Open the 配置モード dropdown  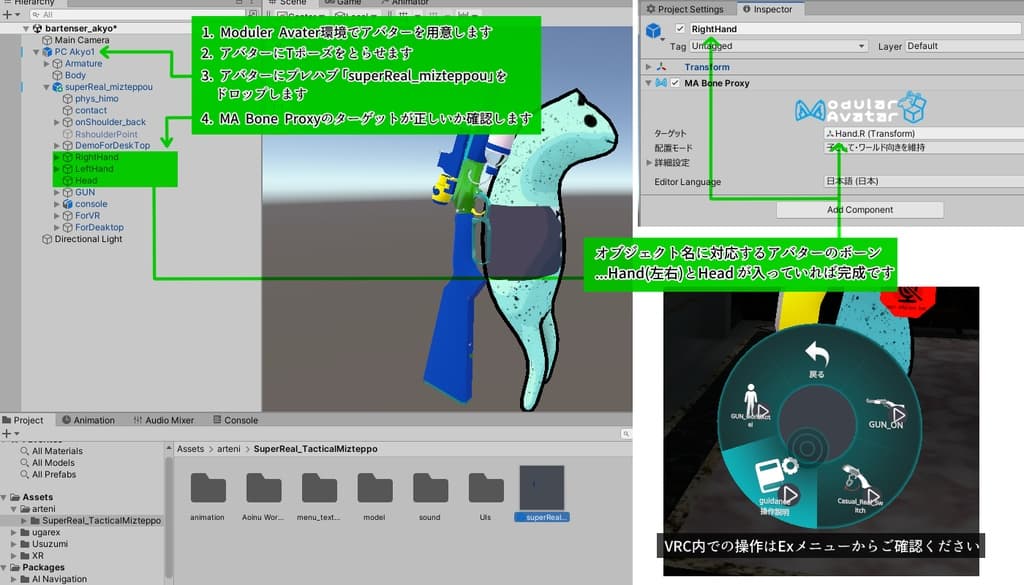[923, 148]
